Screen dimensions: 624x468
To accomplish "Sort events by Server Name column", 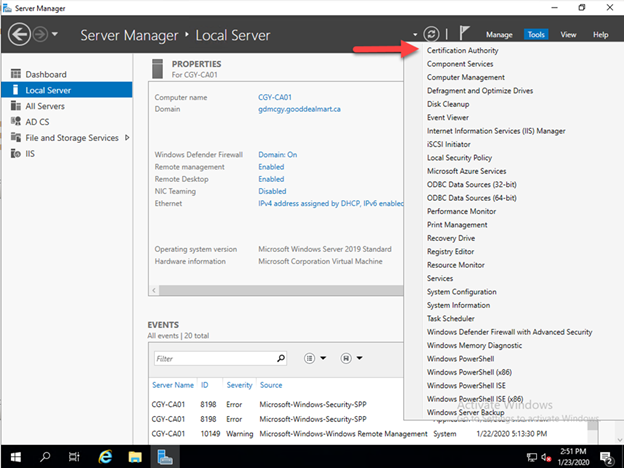I will pyautogui.click(x=173, y=385).
